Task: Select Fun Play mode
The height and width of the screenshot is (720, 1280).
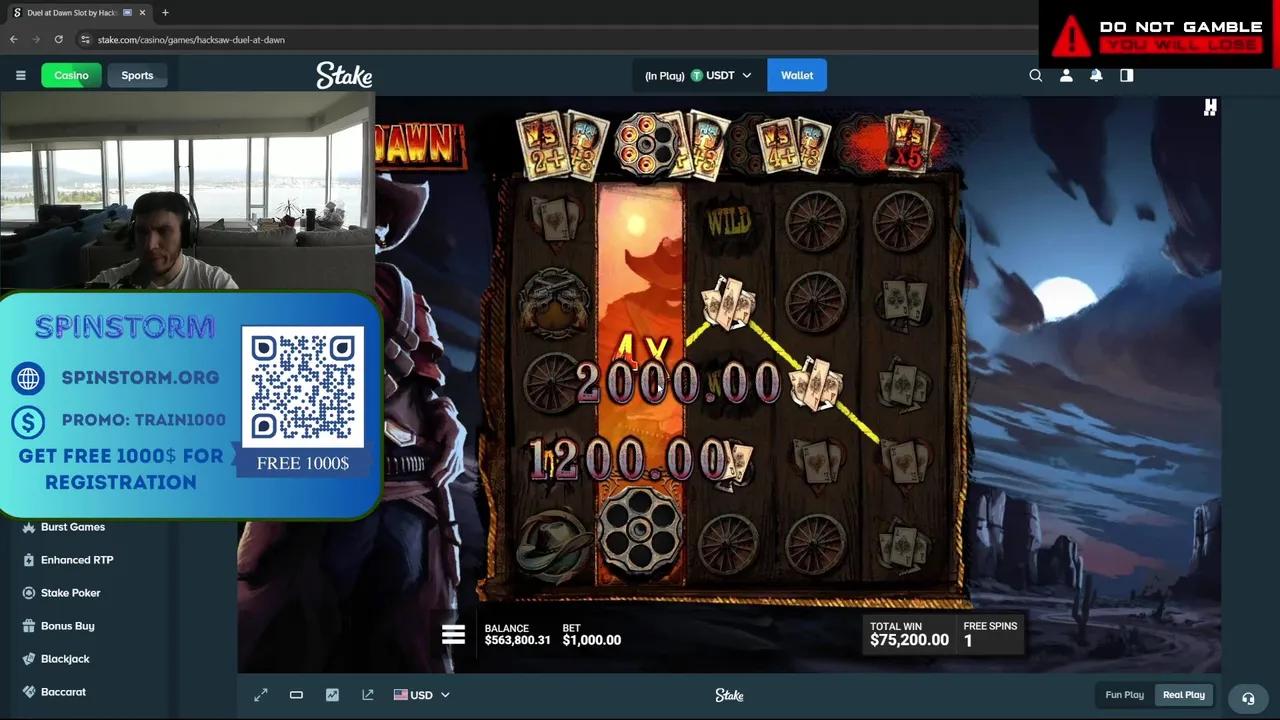Action: (x=1124, y=695)
